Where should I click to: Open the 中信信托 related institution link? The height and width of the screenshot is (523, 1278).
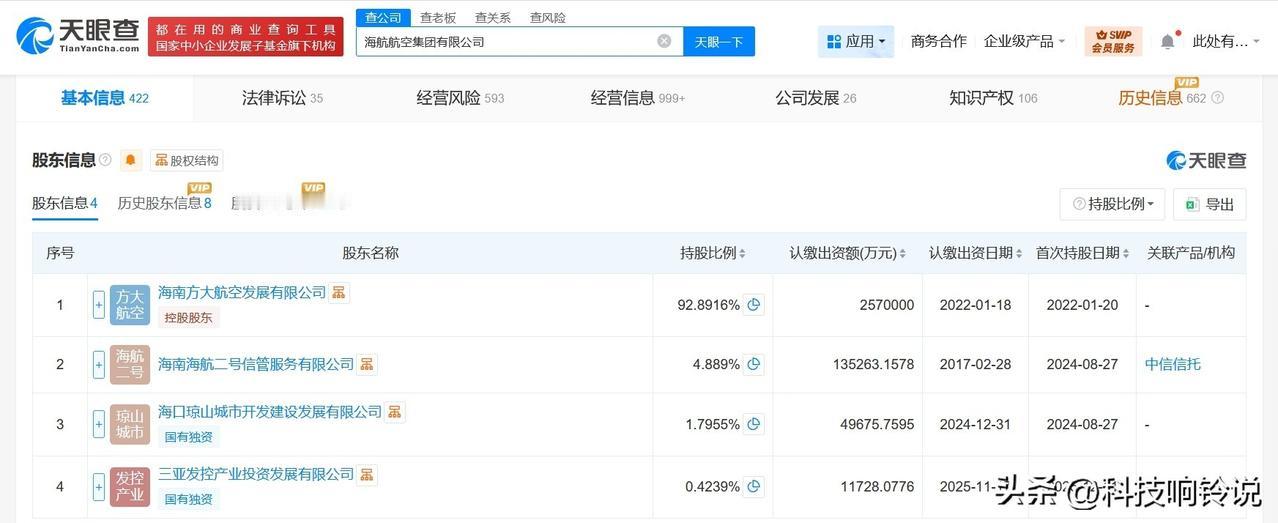pos(1173,365)
